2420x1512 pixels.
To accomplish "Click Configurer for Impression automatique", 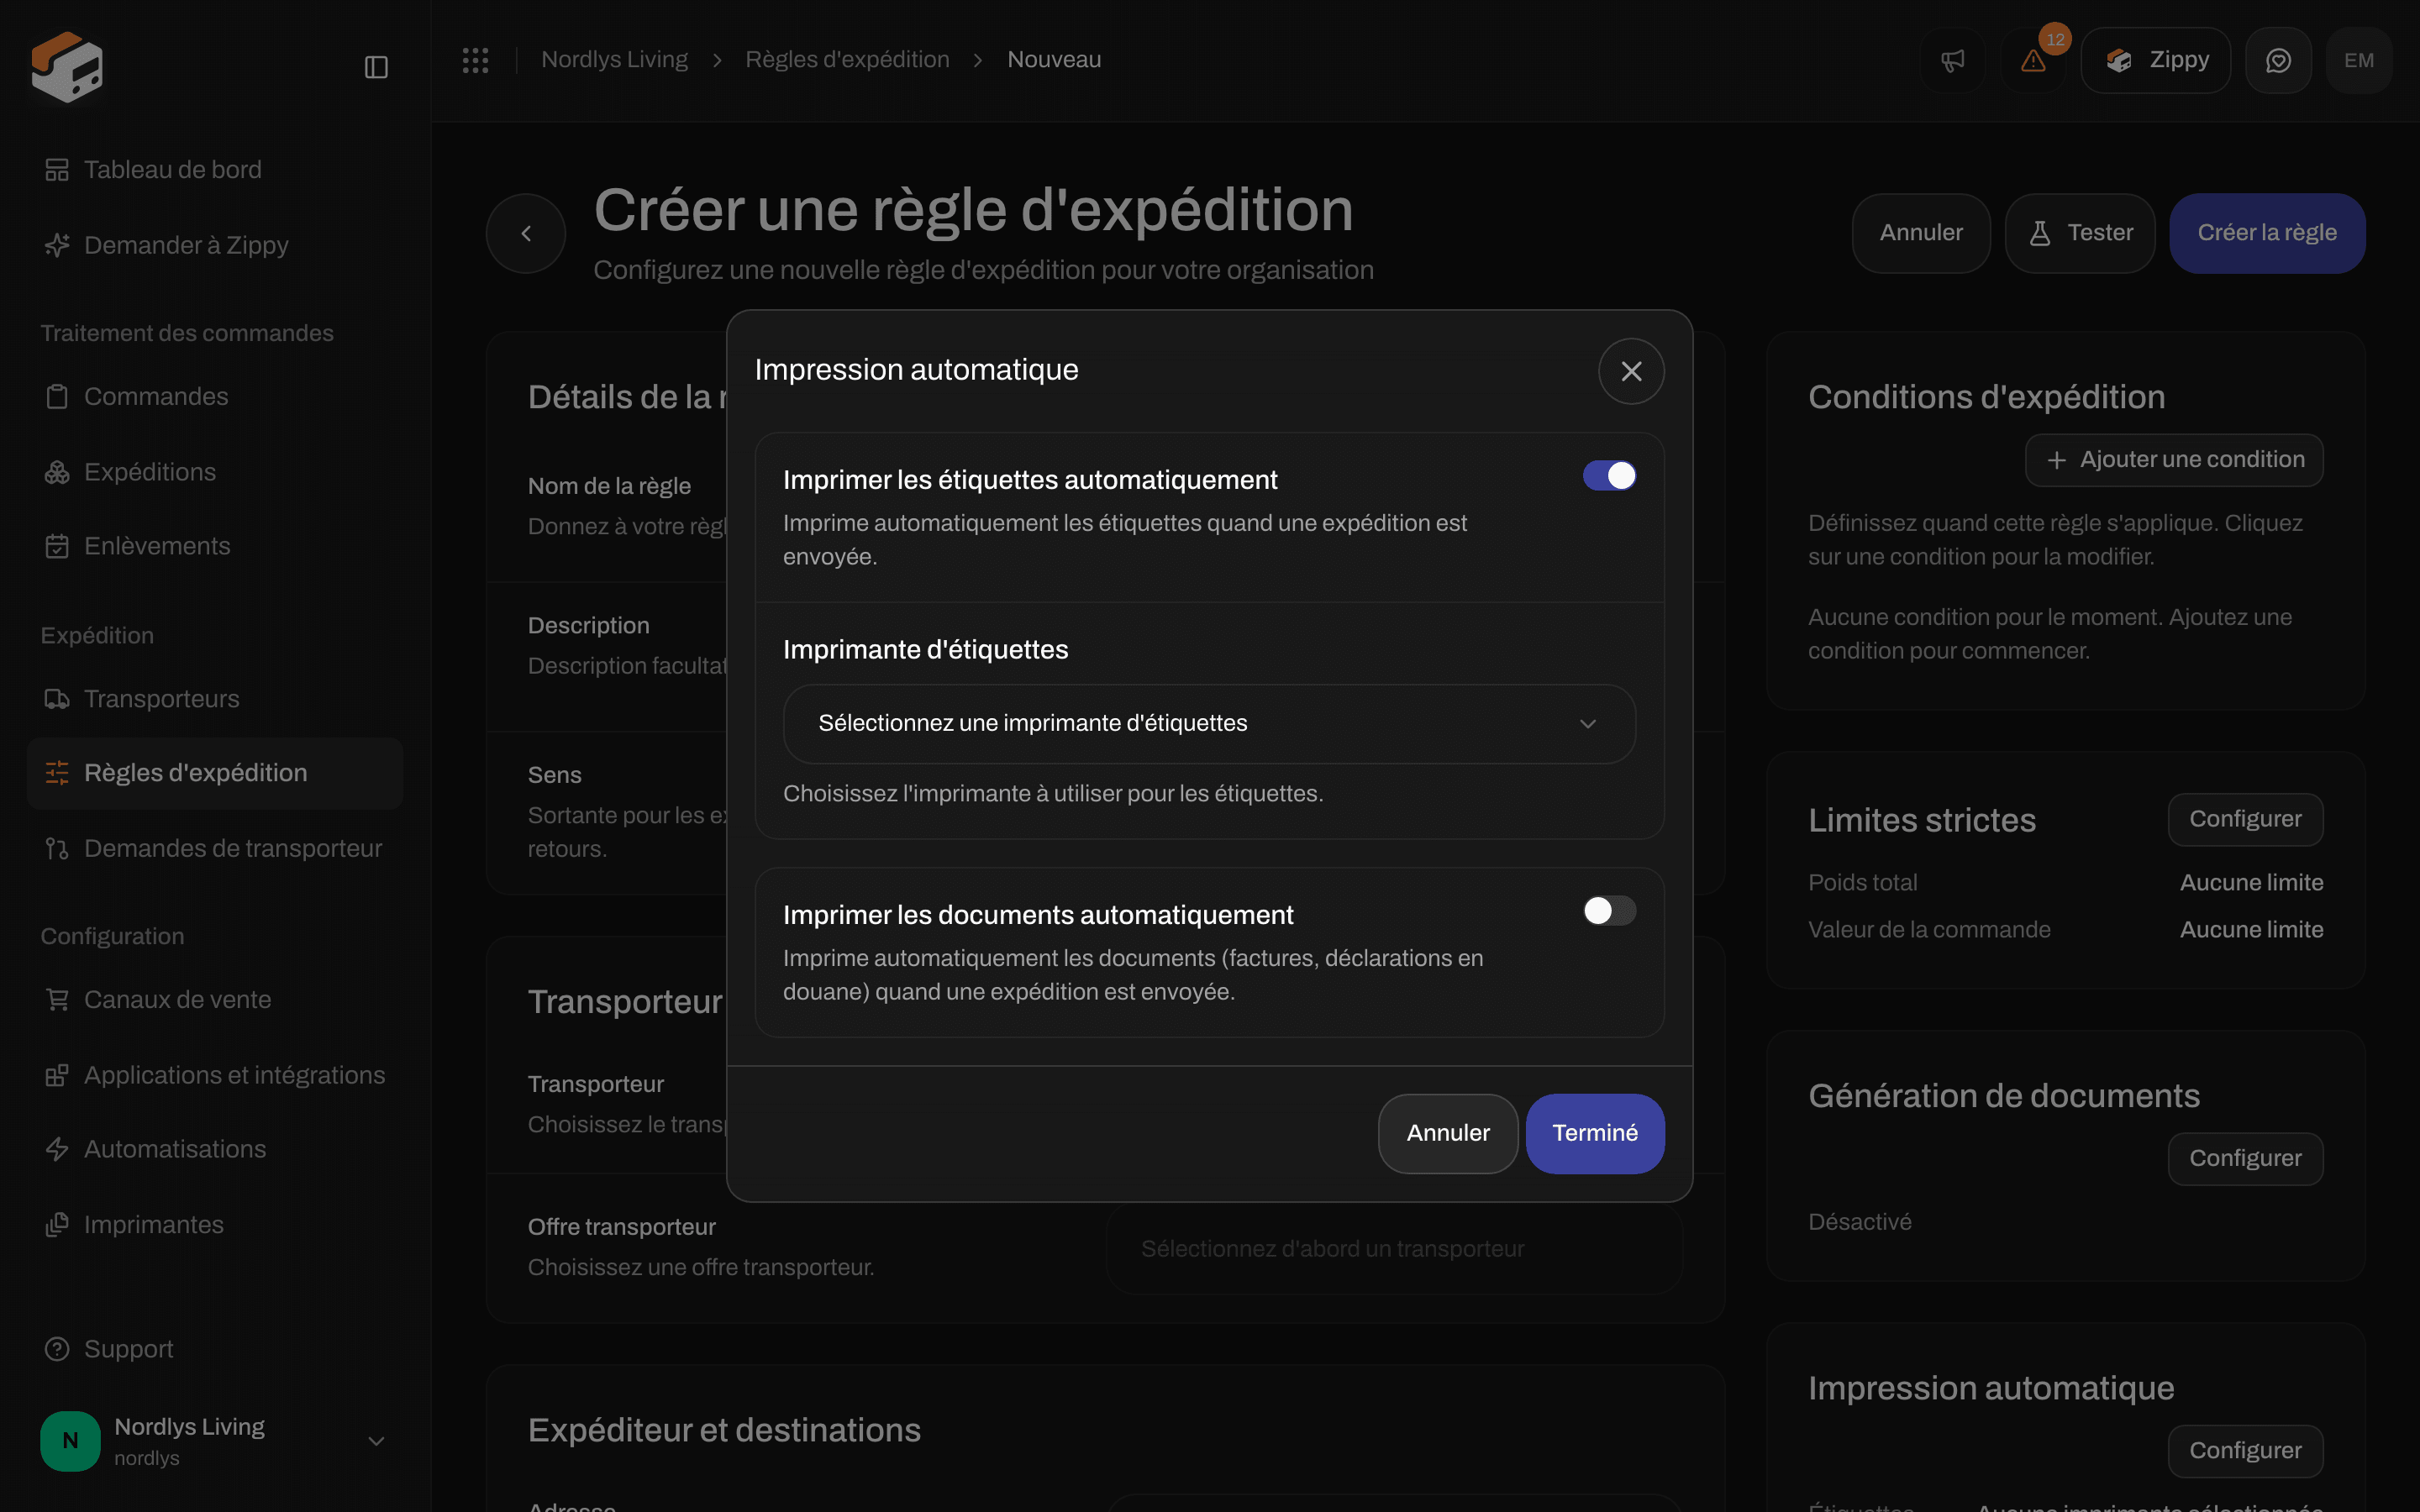I will (x=2245, y=1450).
